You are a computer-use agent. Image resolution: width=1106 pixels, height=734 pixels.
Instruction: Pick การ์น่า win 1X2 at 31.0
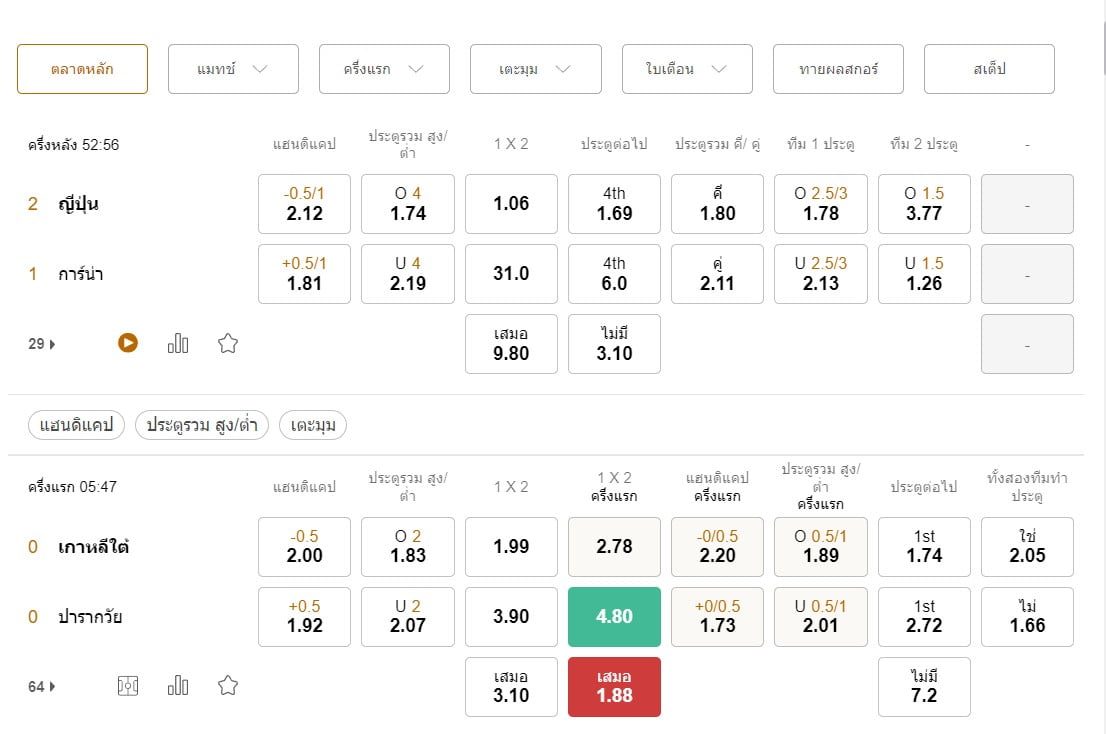[511, 274]
